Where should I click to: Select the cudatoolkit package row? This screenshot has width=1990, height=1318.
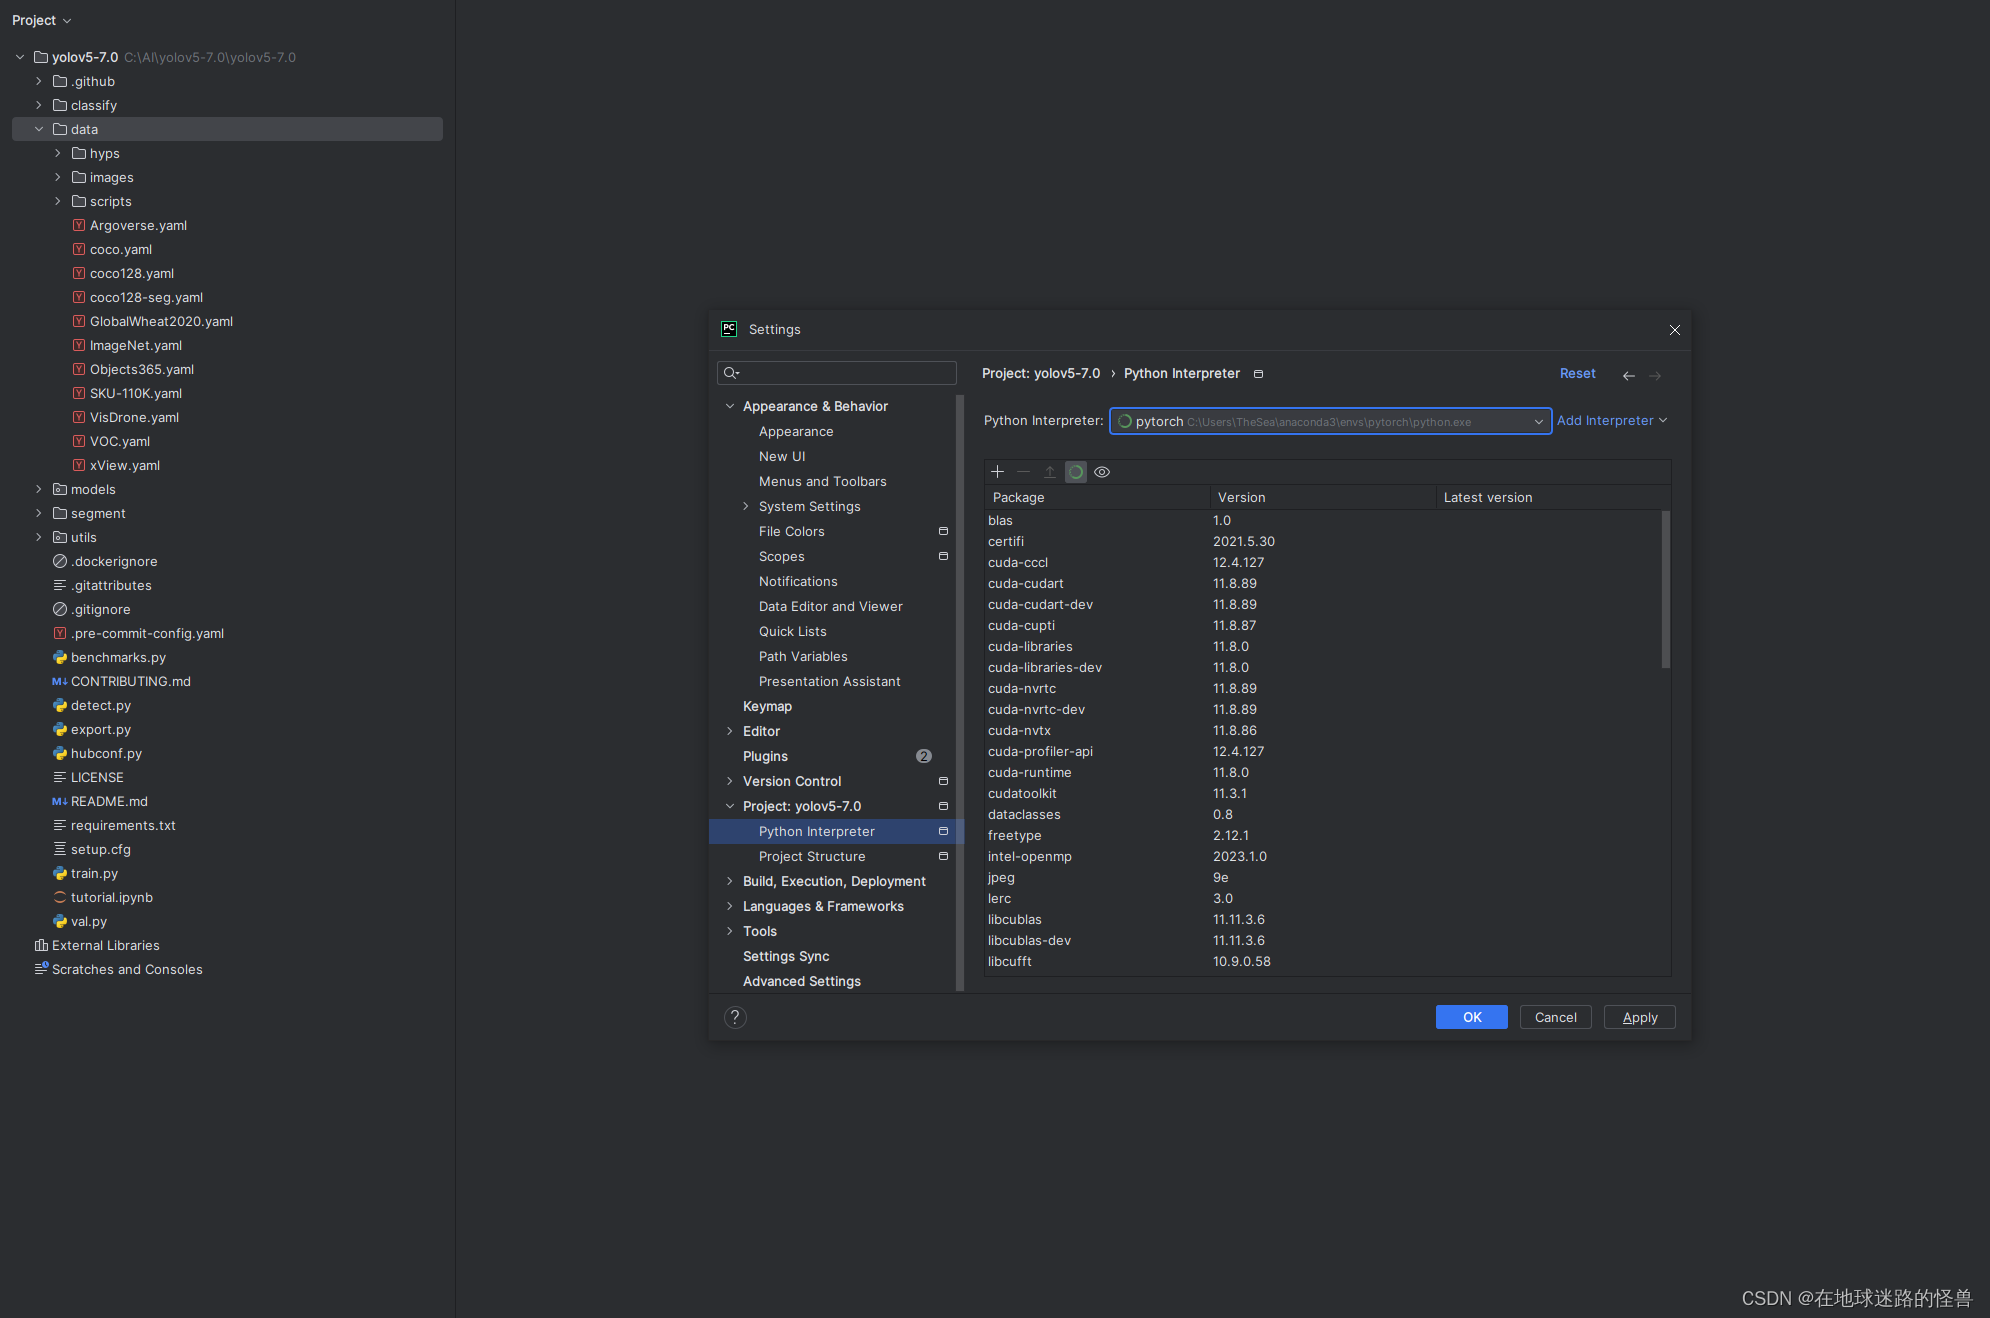pyautogui.click(x=1322, y=793)
